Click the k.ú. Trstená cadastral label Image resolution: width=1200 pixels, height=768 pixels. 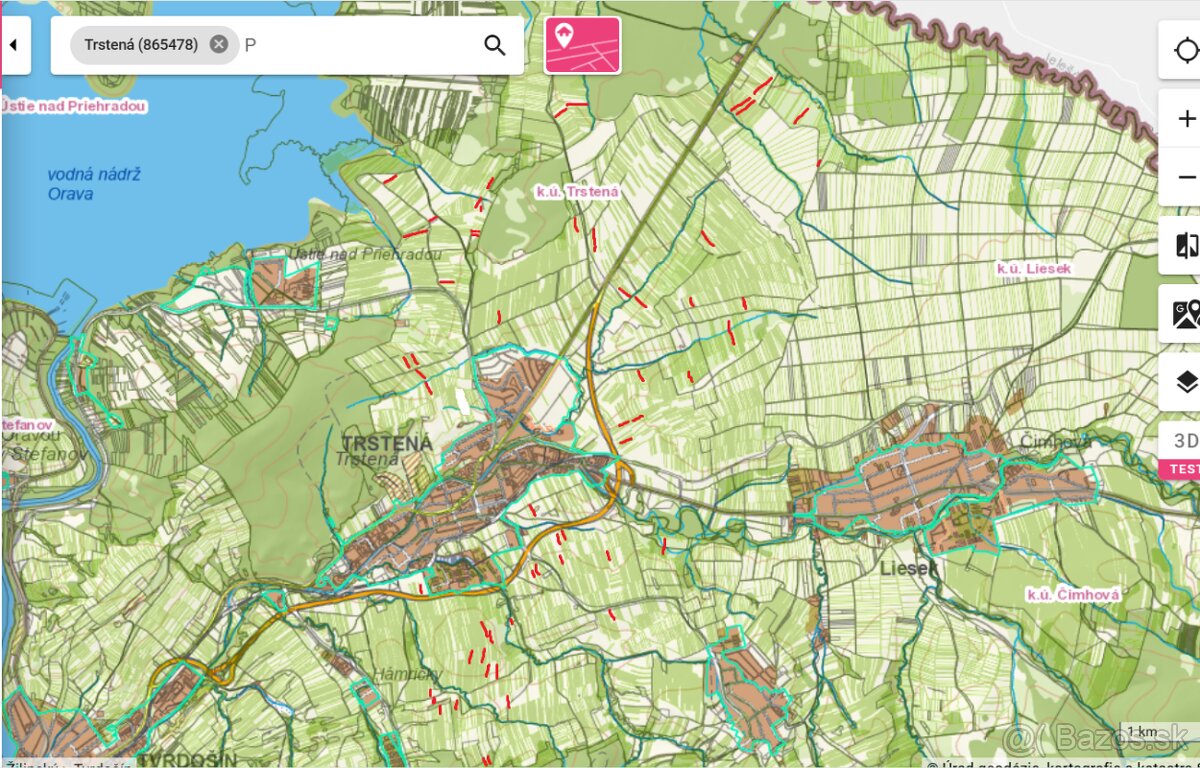(x=578, y=191)
